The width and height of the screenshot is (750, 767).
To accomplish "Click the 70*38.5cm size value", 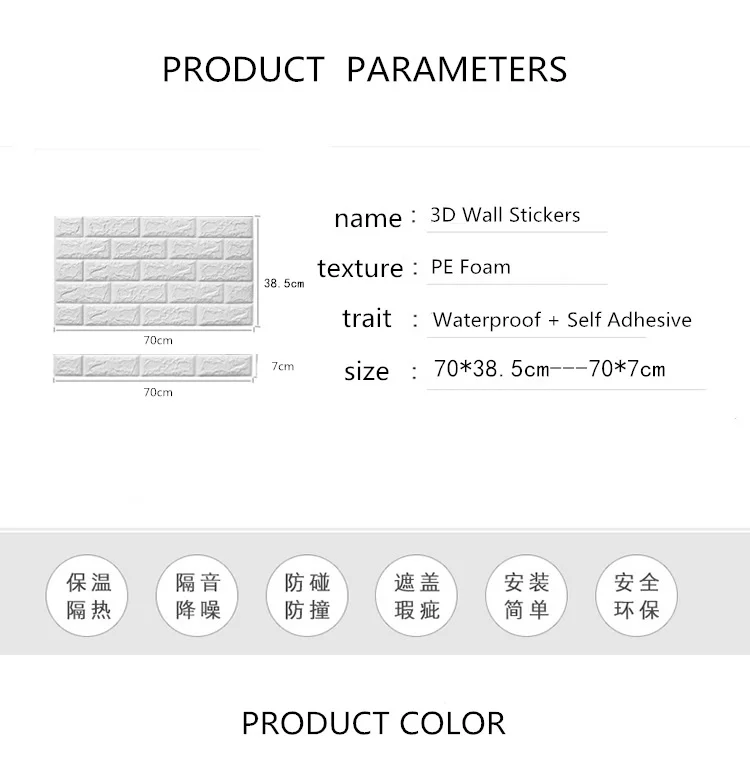I will point(492,369).
